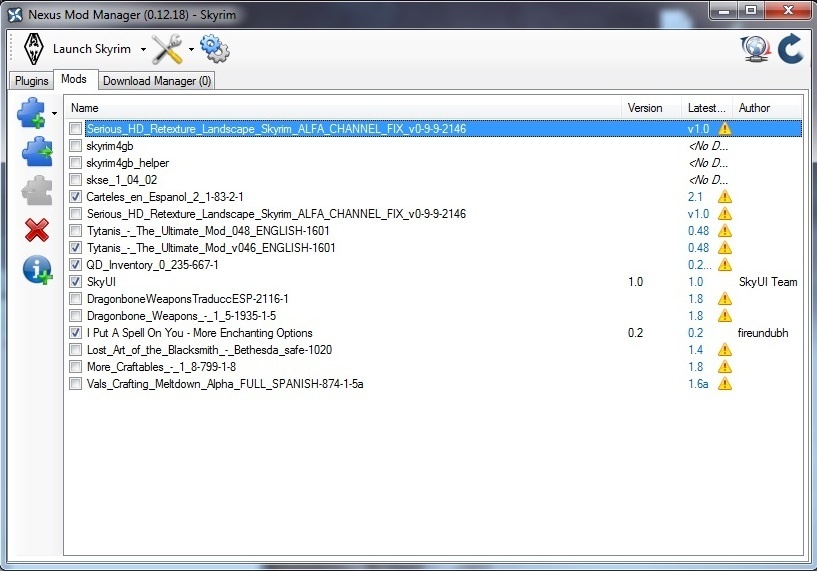This screenshot has width=817, height=571.
Task: Click the globe login status icon
Action: point(756,49)
